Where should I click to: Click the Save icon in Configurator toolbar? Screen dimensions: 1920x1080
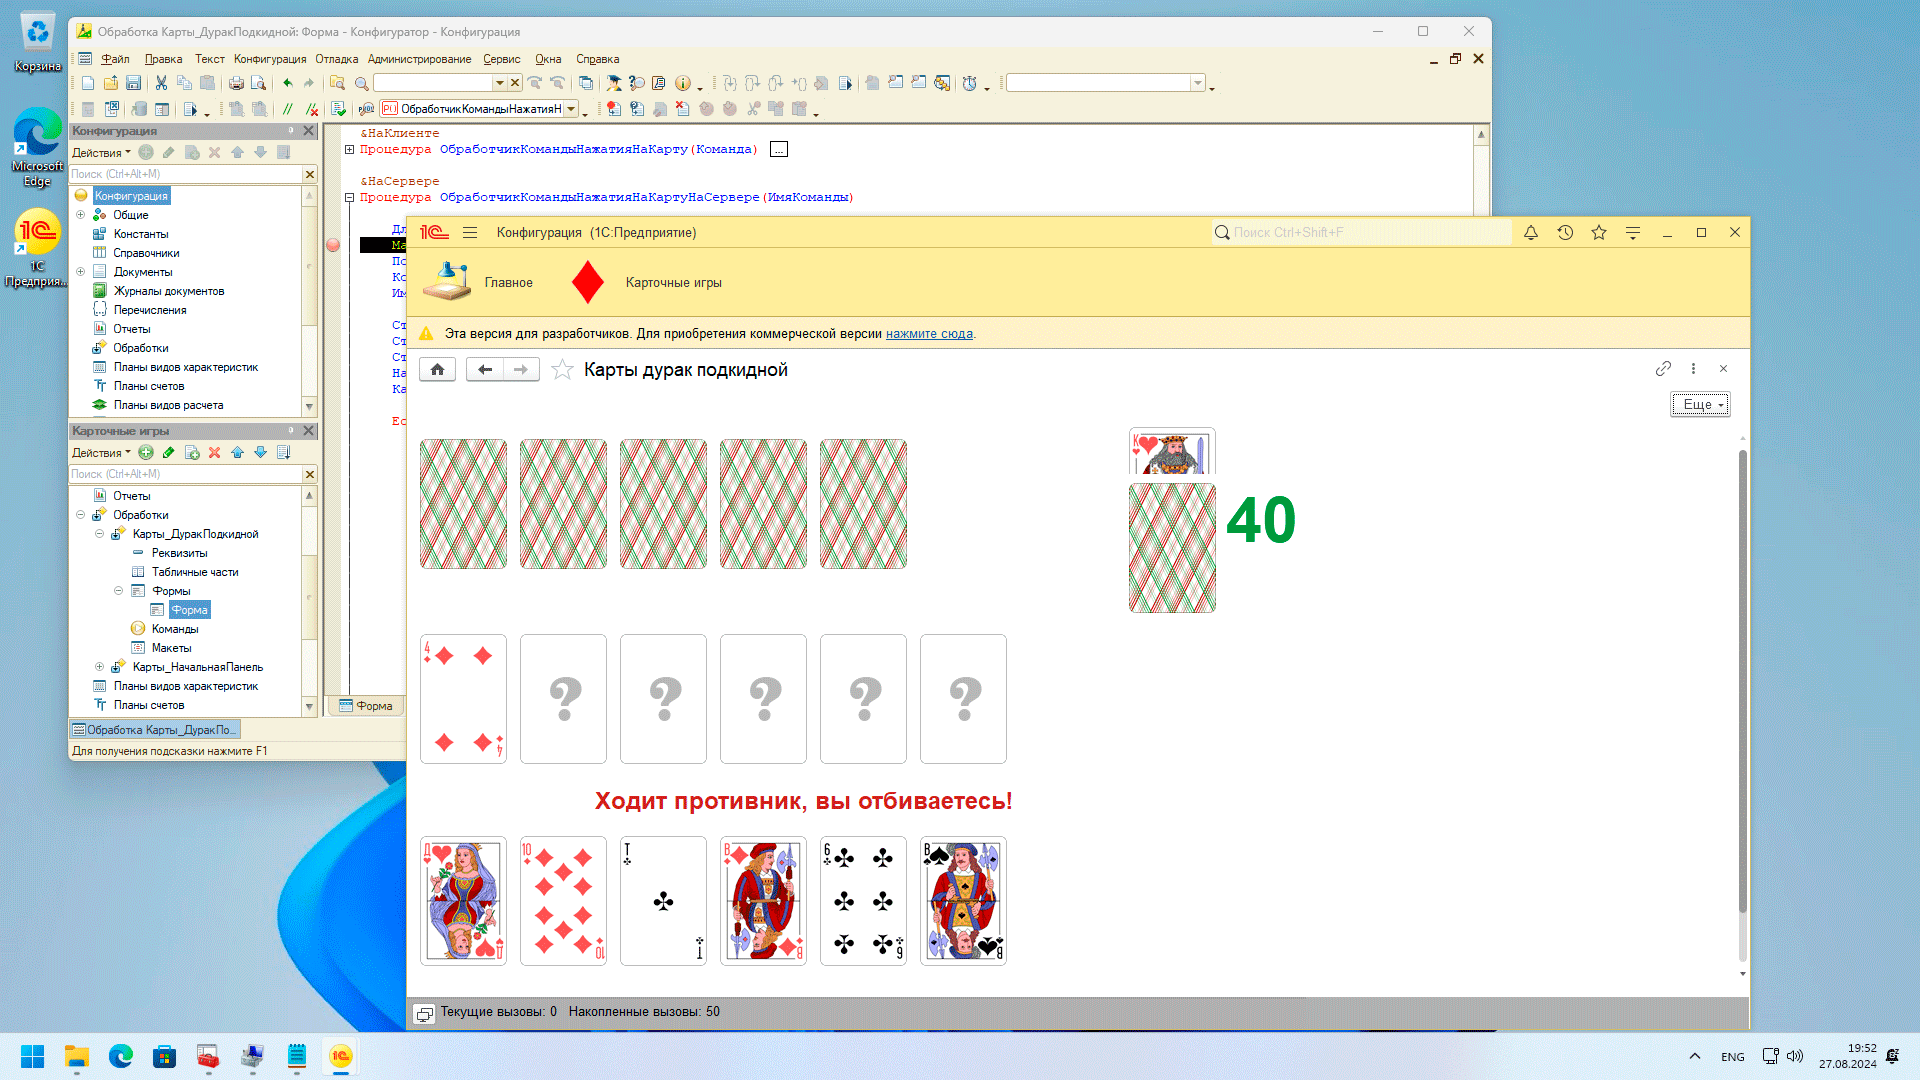click(133, 83)
